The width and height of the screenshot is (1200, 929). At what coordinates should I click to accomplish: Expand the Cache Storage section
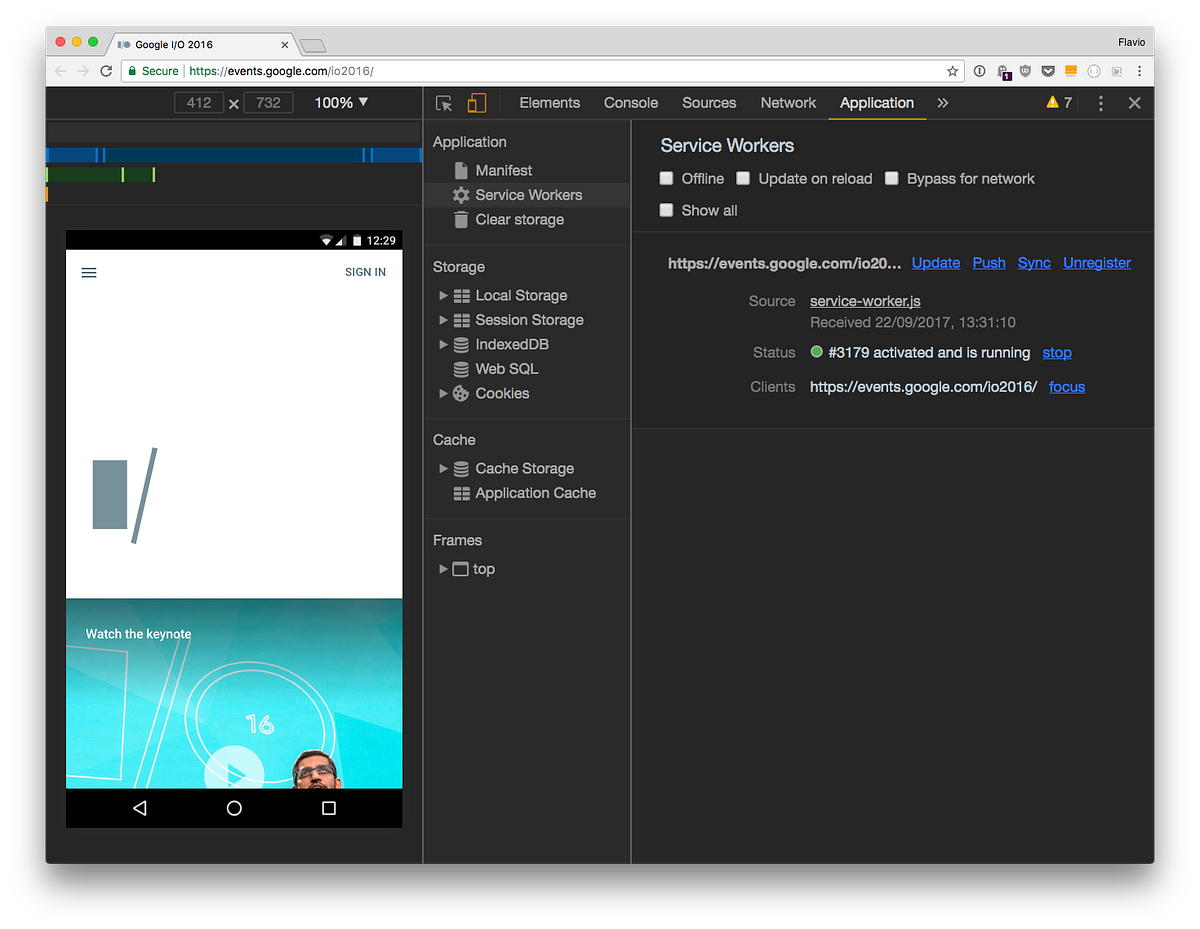point(444,468)
